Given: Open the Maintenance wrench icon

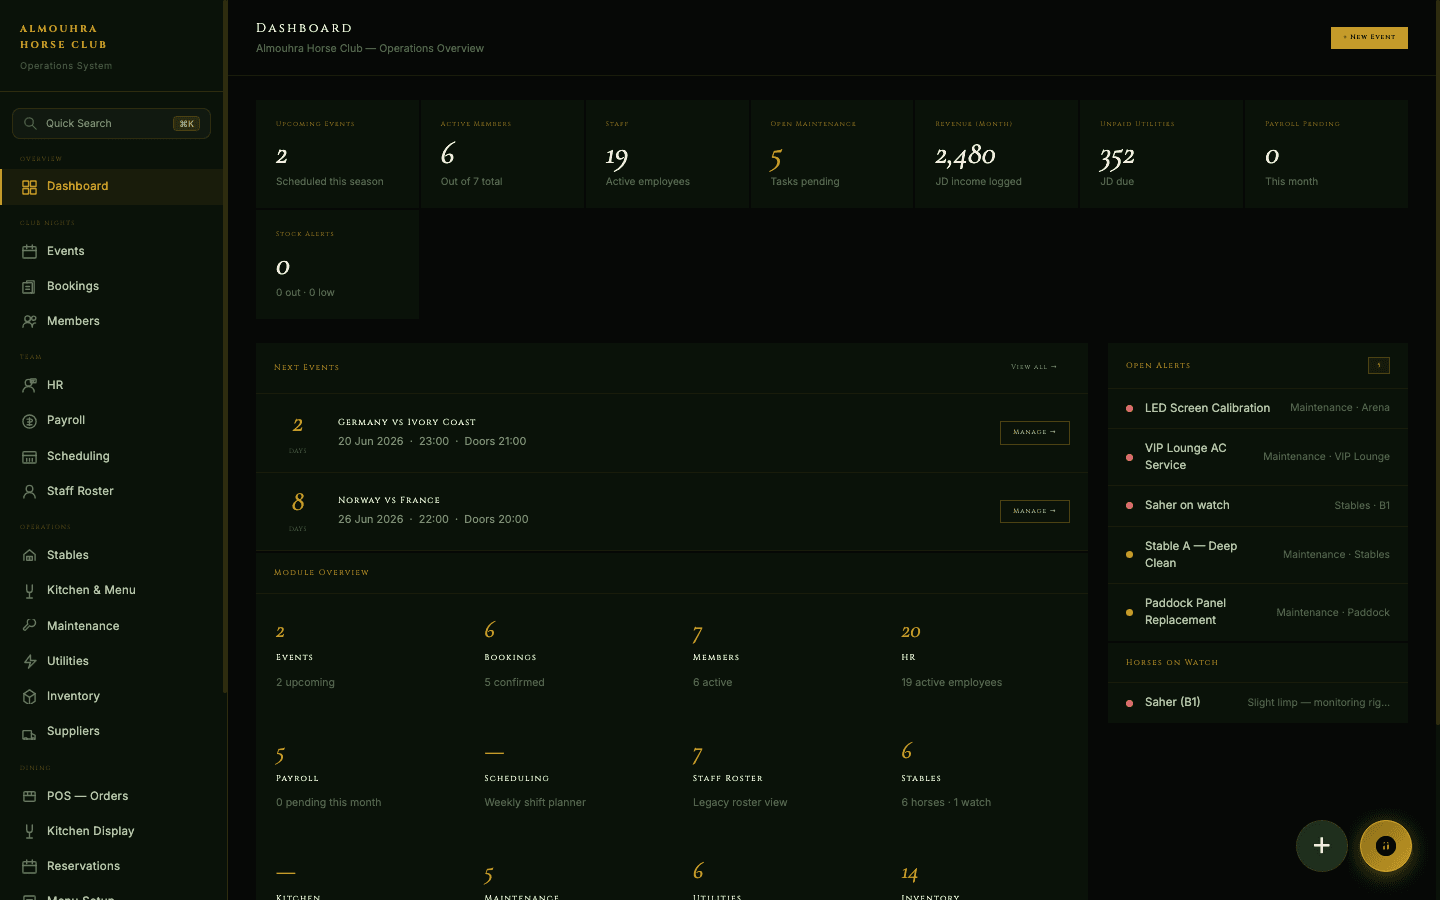Looking at the screenshot, I should (x=29, y=626).
